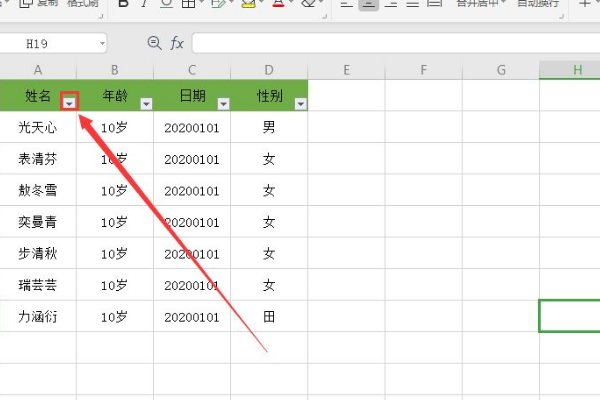Select the highlighted column H header

570,70
